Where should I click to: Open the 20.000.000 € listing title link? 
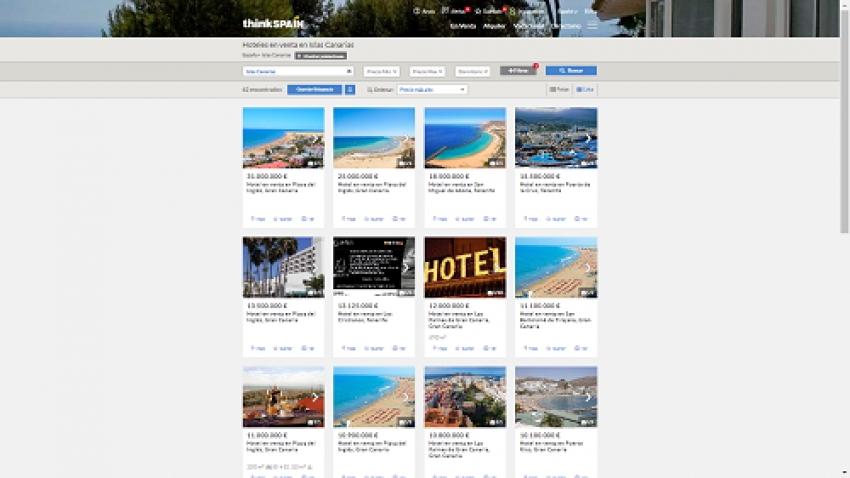(x=372, y=188)
